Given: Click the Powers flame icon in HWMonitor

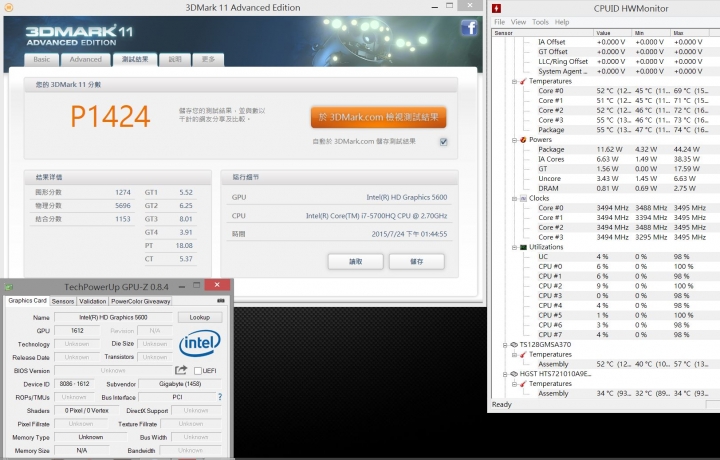Looking at the screenshot, I should pos(523,140).
